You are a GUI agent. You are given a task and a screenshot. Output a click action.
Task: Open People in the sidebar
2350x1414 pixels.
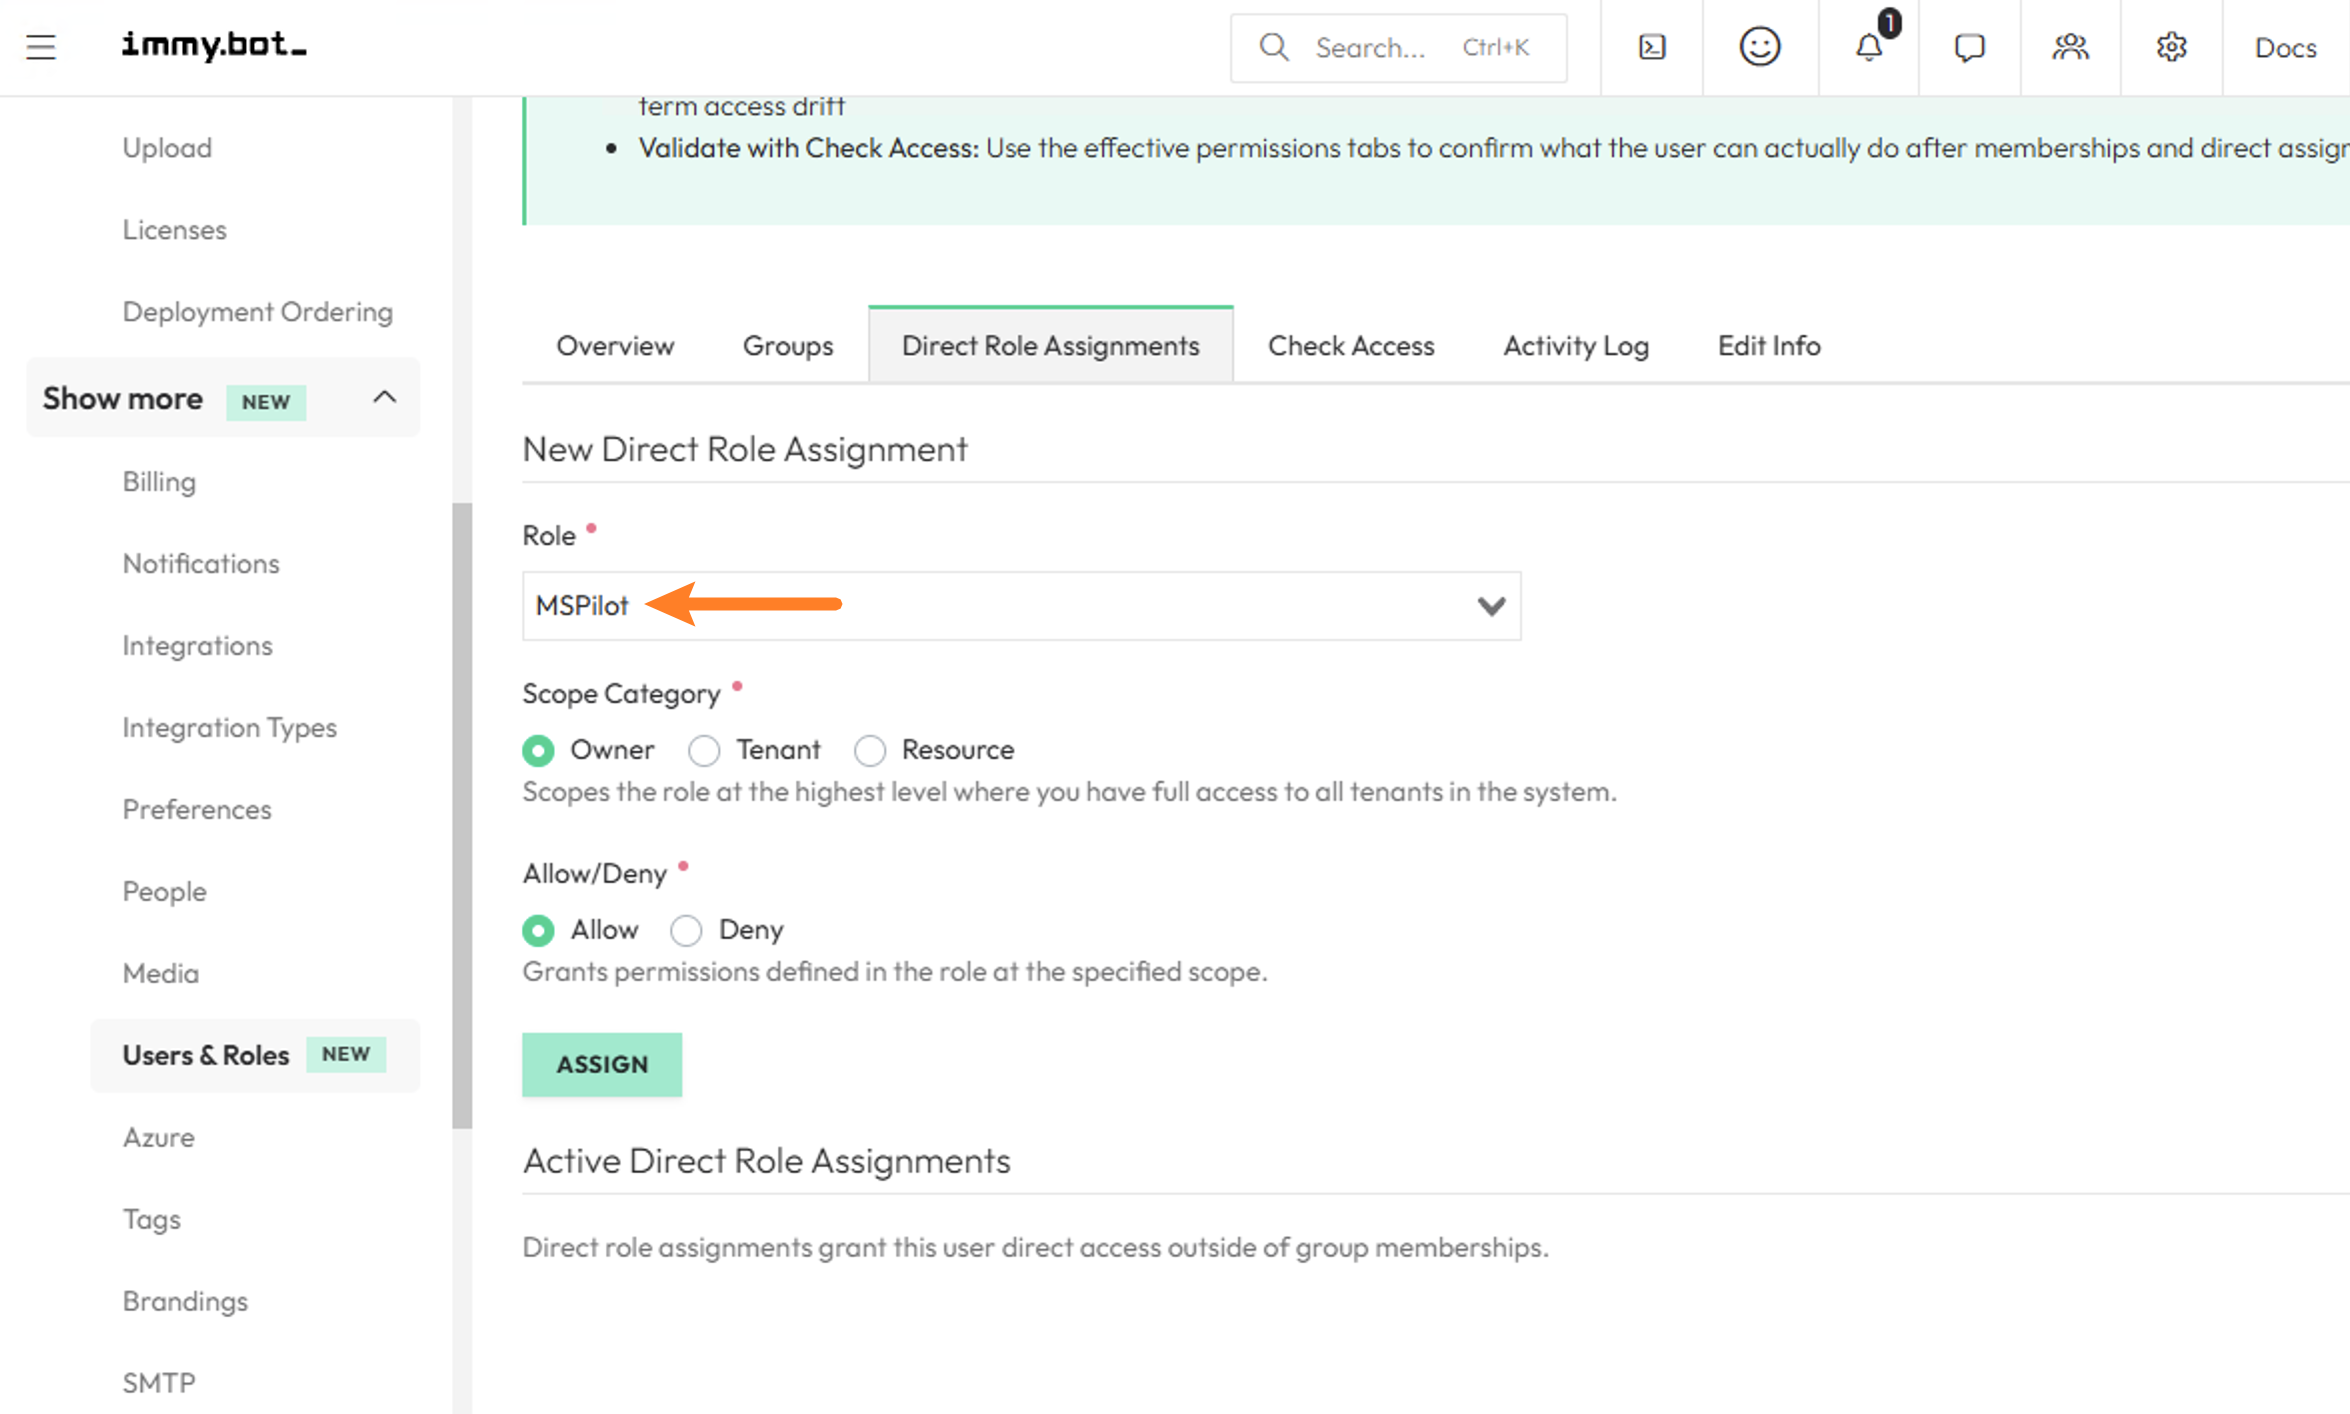tap(164, 892)
